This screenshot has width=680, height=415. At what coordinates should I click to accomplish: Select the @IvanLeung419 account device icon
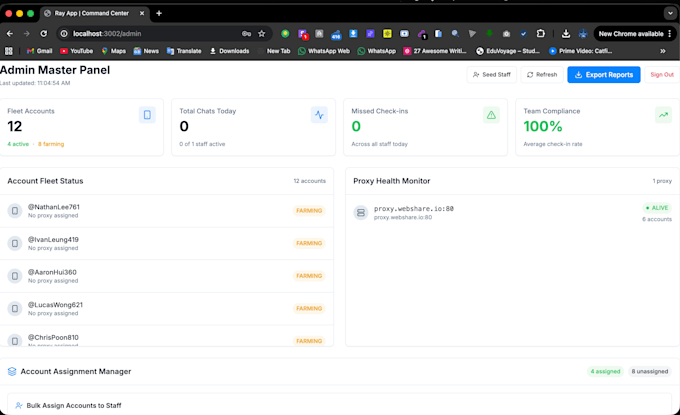pos(15,243)
